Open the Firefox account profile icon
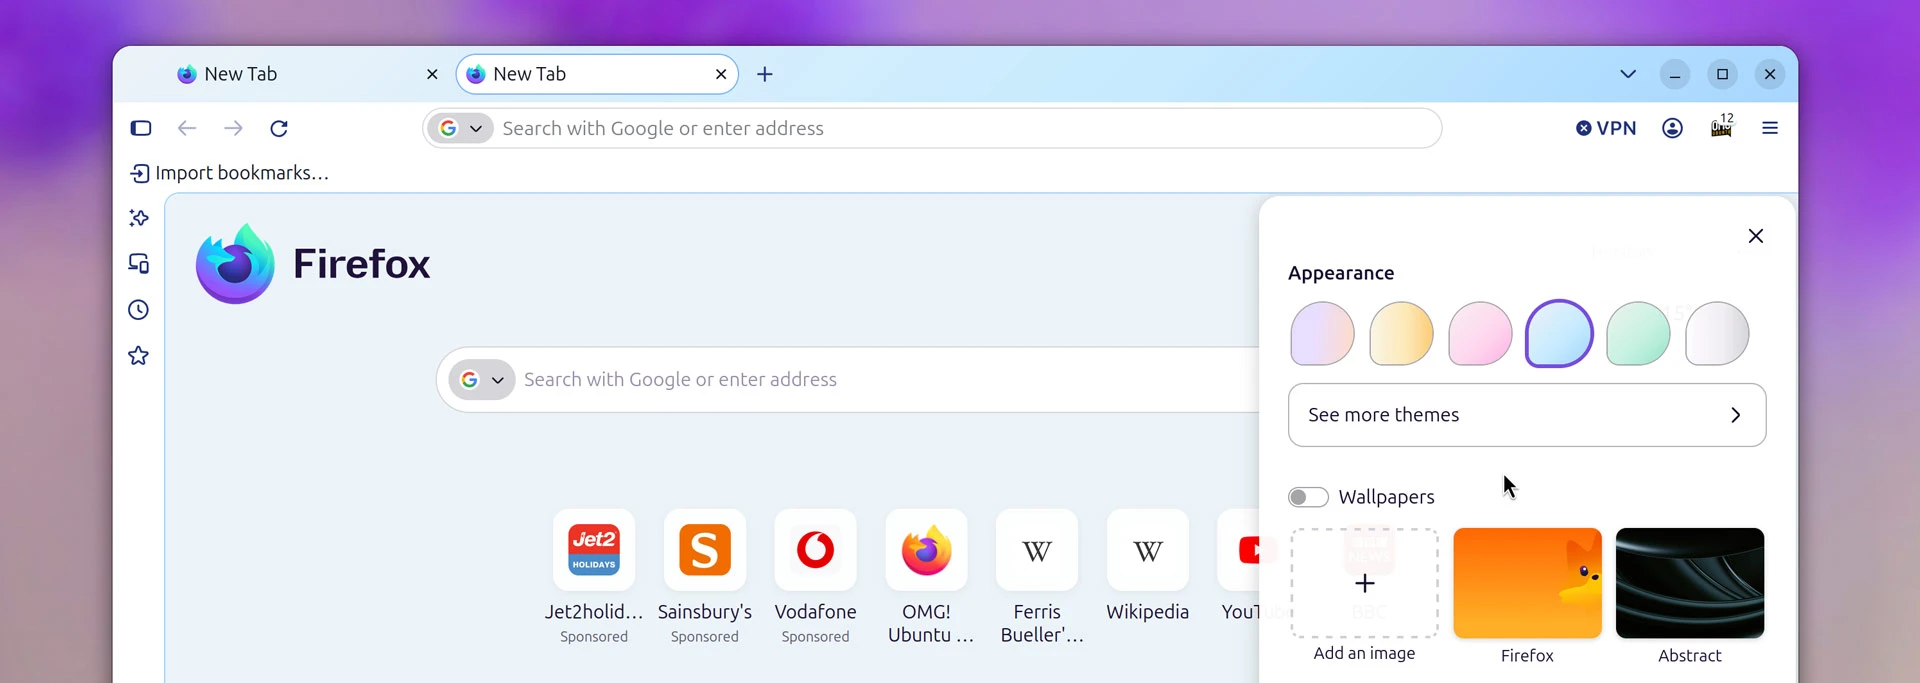Screen dimensions: 1920x683 [x=1672, y=128]
